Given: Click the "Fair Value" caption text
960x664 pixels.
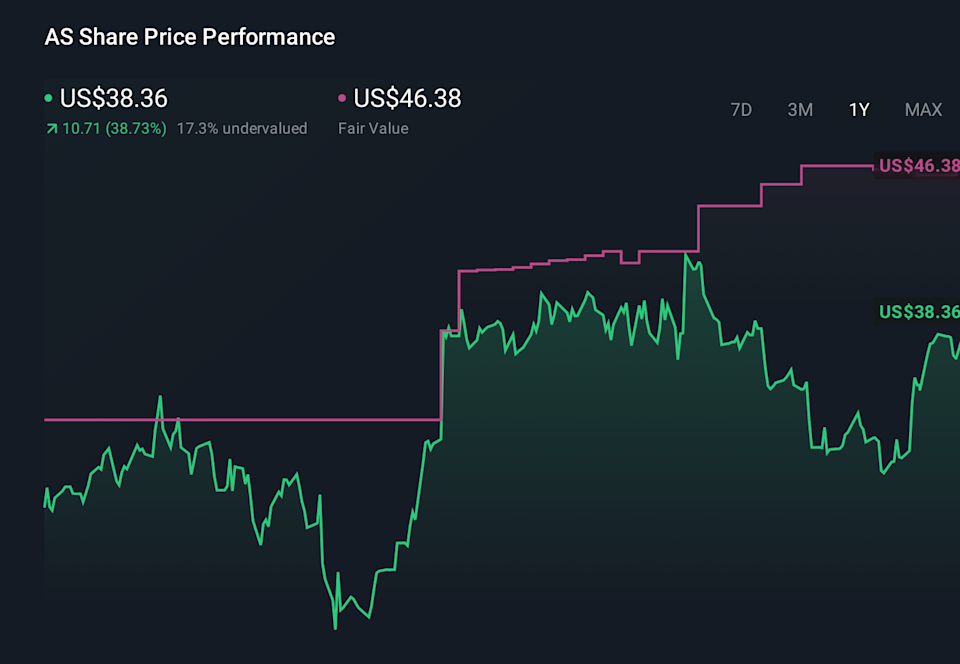Looking at the screenshot, I should pos(373,129).
